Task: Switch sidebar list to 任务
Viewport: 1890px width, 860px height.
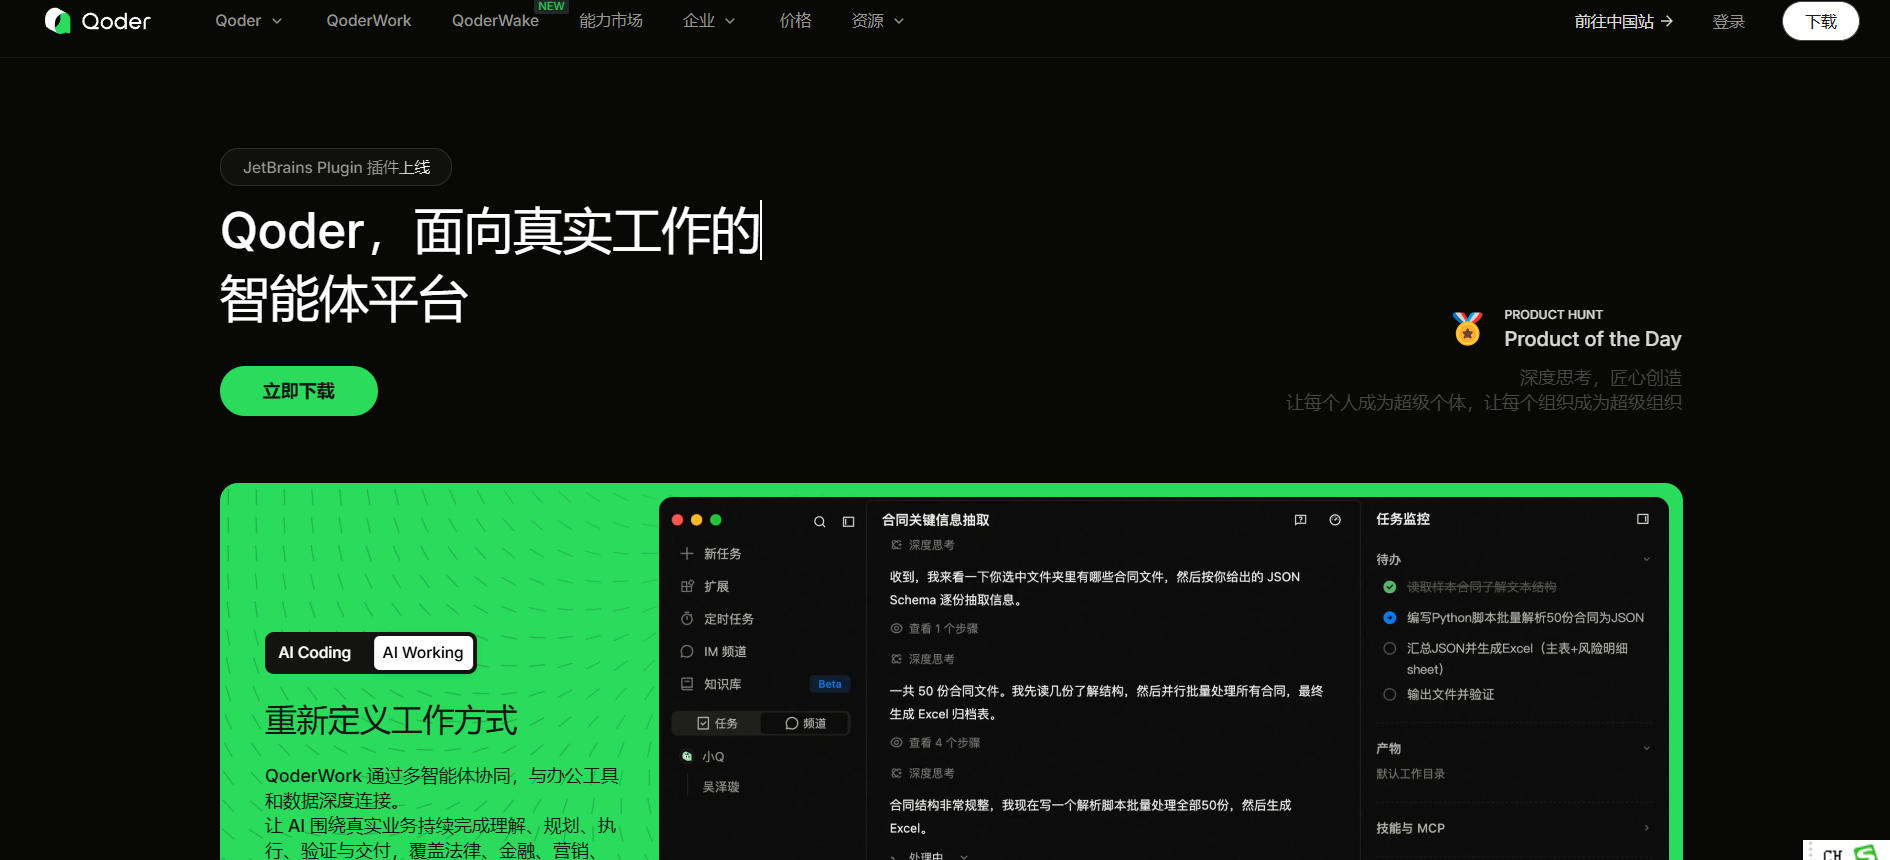Action: 717,723
